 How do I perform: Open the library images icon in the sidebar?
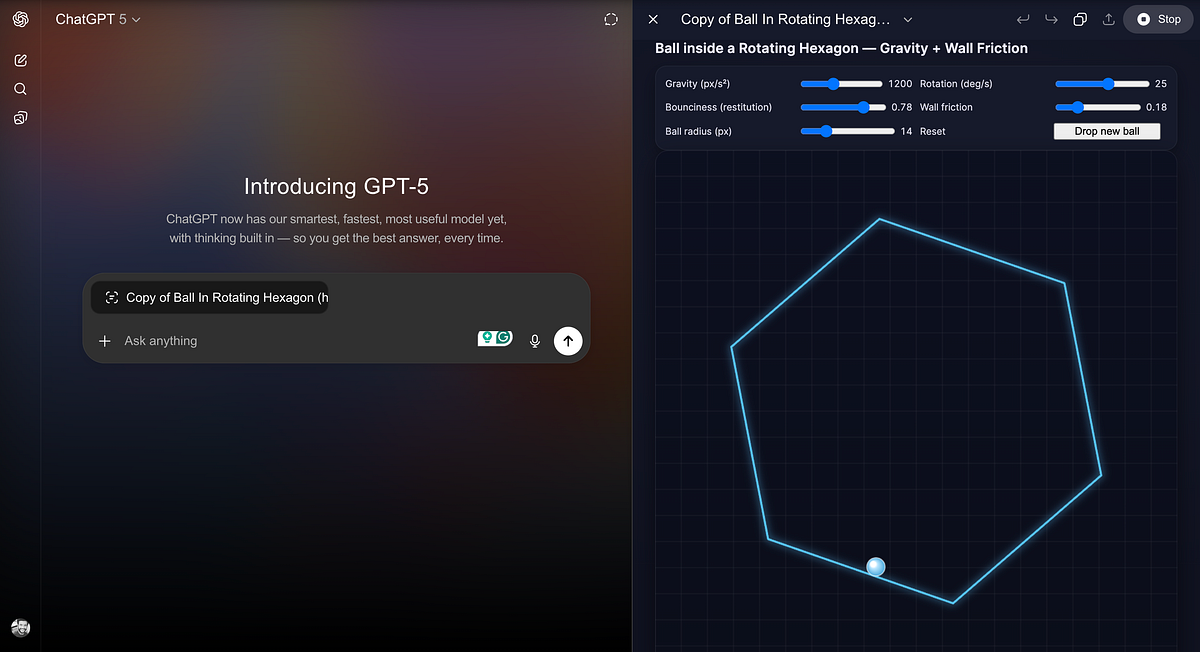pyautogui.click(x=20, y=118)
